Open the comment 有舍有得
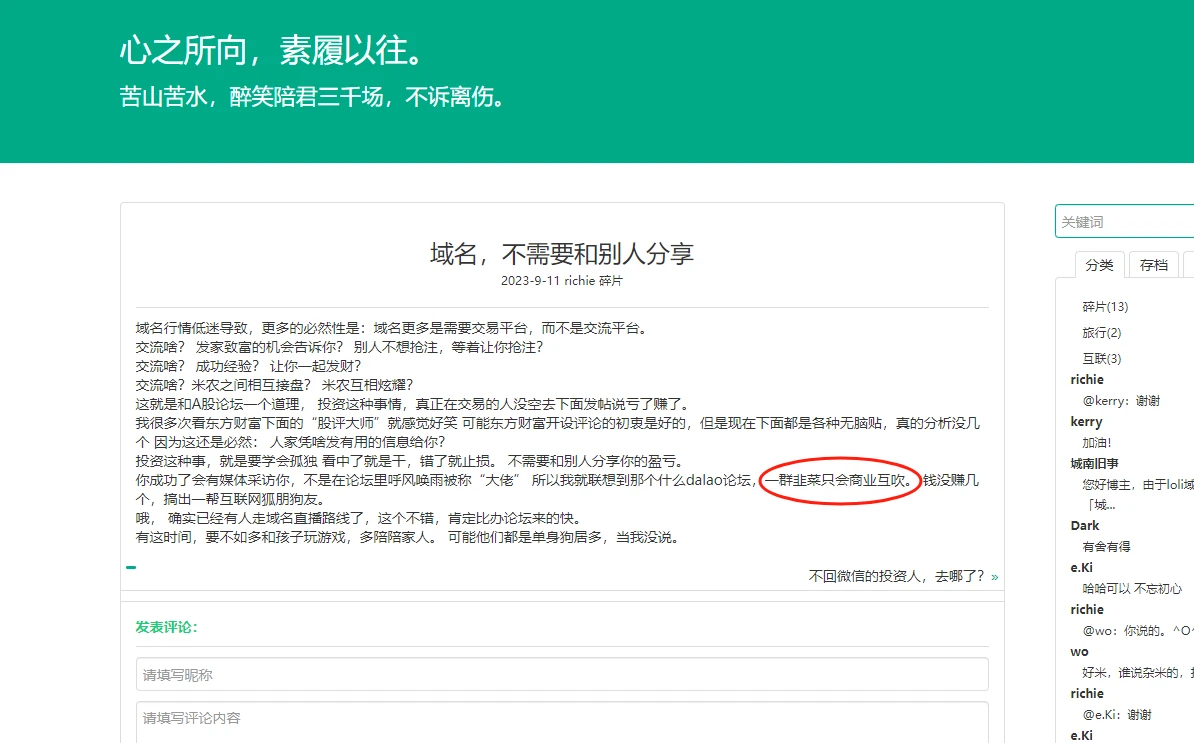Image resolution: width=1194 pixels, height=743 pixels. 1108,547
